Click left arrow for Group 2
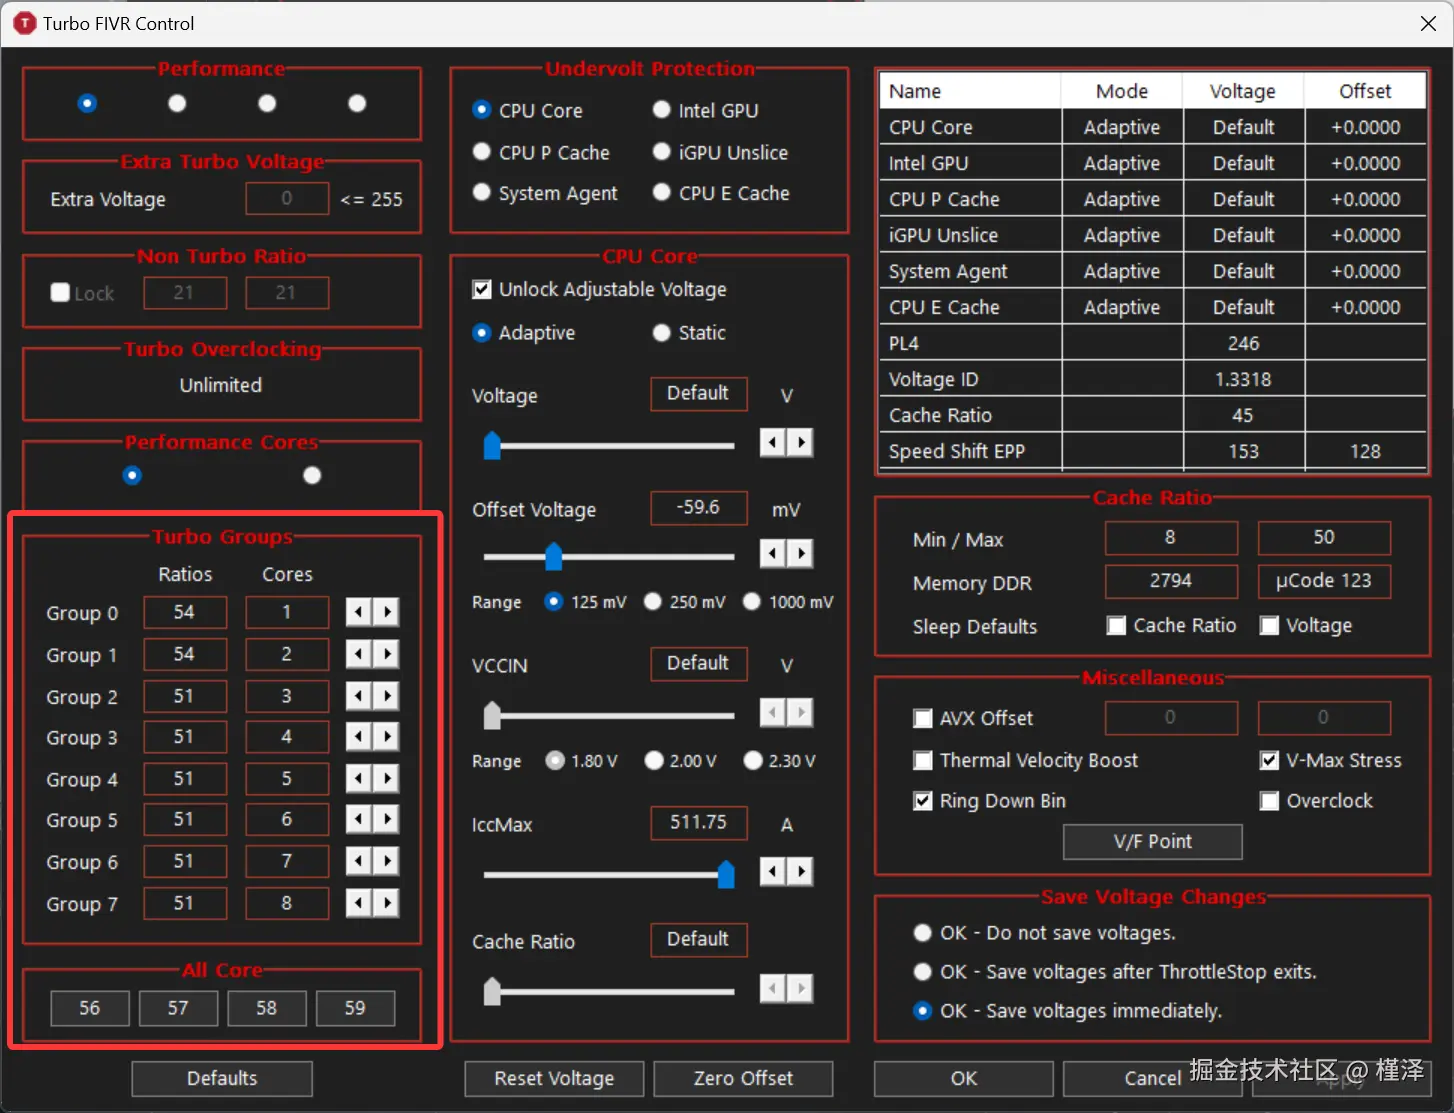 (x=359, y=696)
